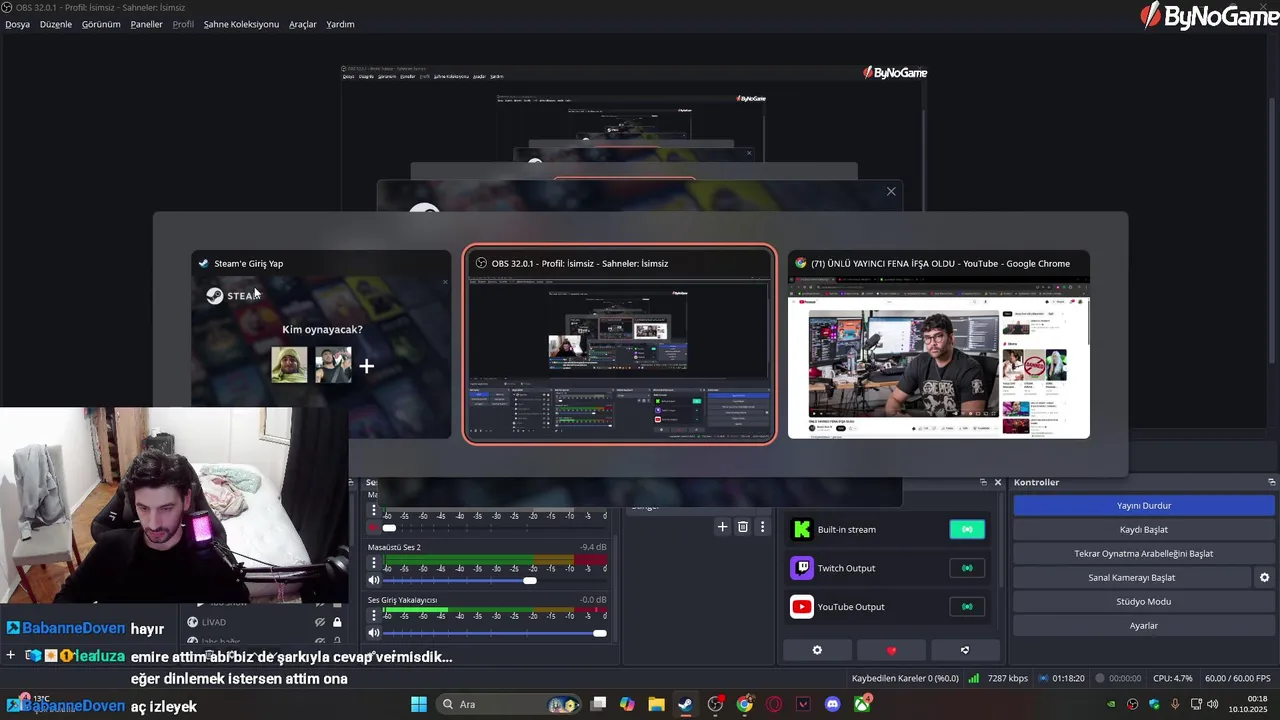The height and width of the screenshot is (720, 1280).
Task: Open the Görünüm menu
Action: point(101,24)
